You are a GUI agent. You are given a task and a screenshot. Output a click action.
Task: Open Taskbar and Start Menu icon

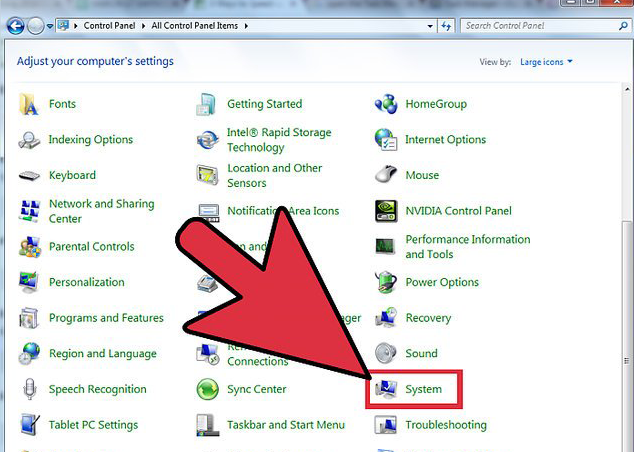208,425
